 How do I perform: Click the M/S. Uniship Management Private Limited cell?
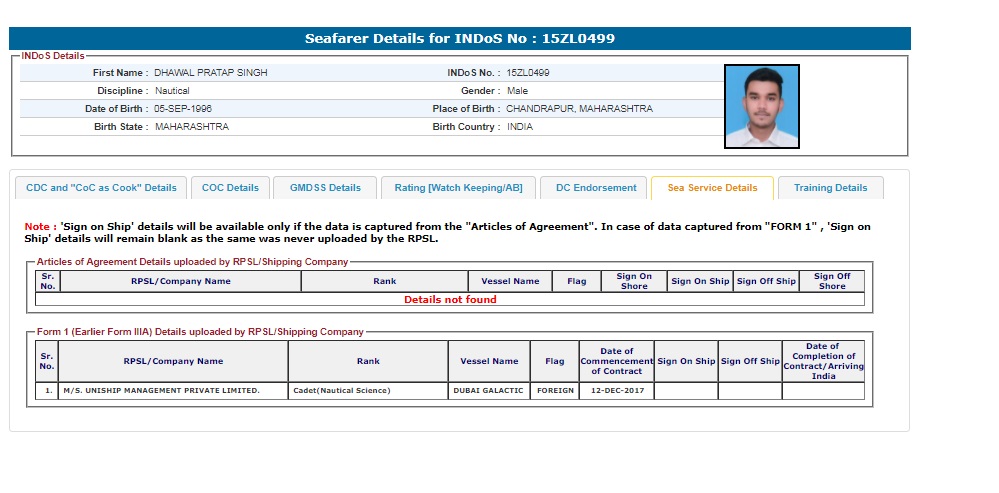pyautogui.click(x=161, y=391)
